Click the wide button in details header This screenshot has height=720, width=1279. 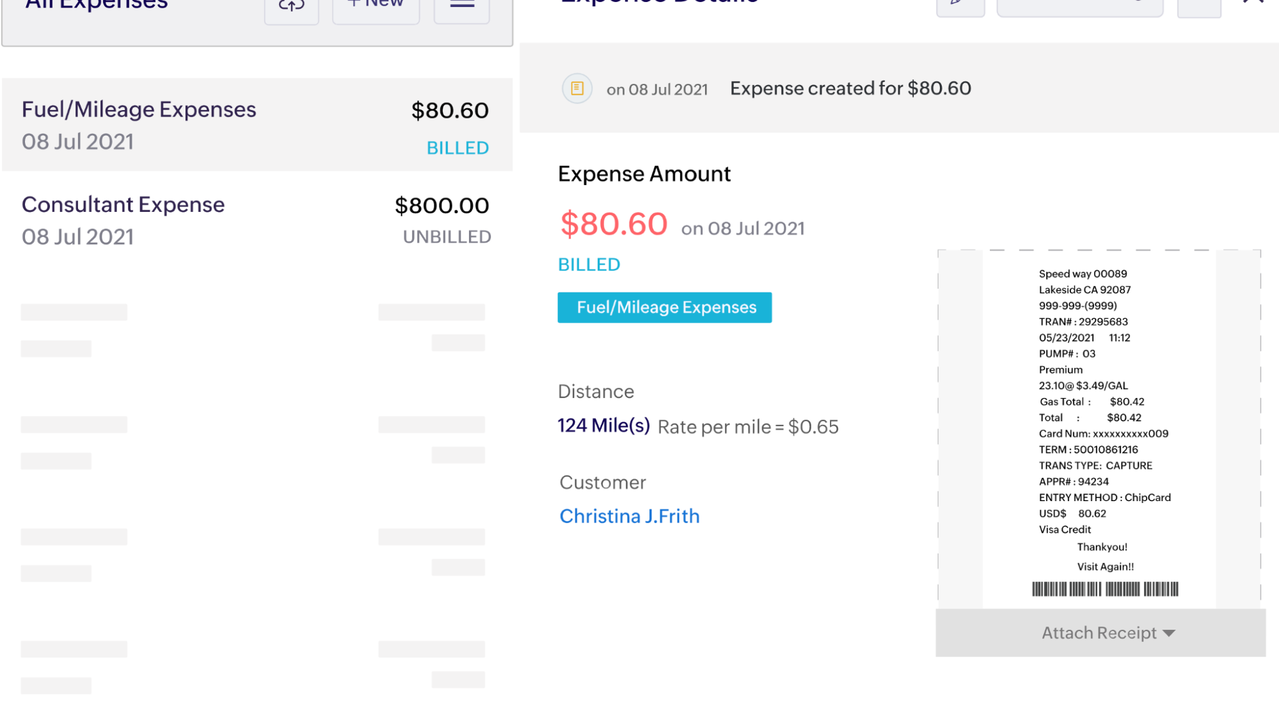click(x=1080, y=6)
